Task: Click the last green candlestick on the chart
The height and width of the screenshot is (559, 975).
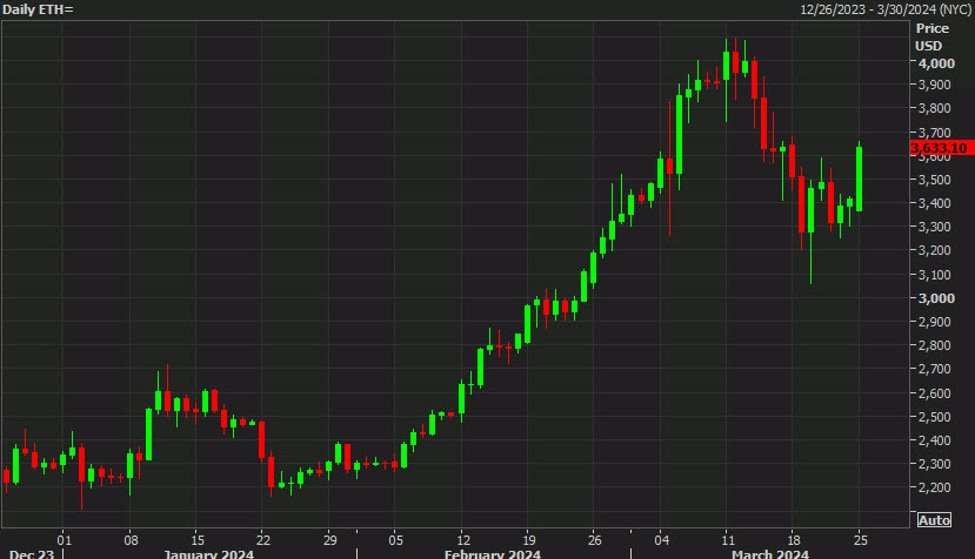Action: coord(859,178)
